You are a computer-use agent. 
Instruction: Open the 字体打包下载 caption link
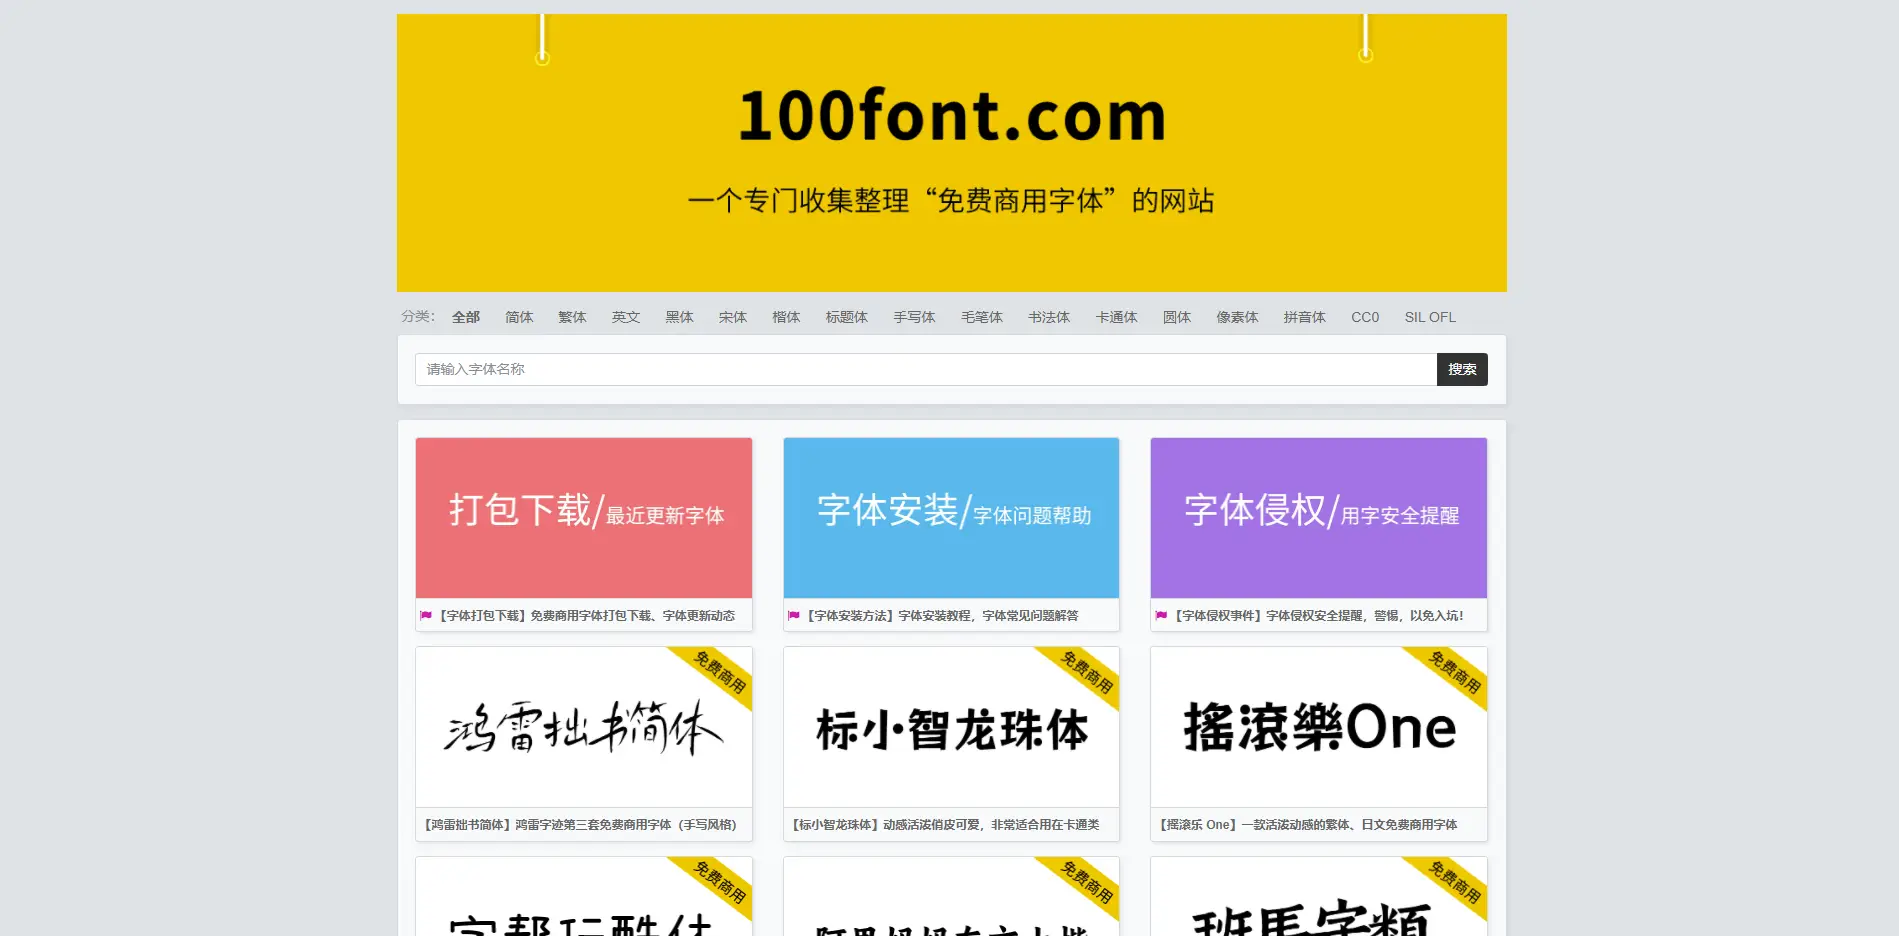click(x=587, y=616)
